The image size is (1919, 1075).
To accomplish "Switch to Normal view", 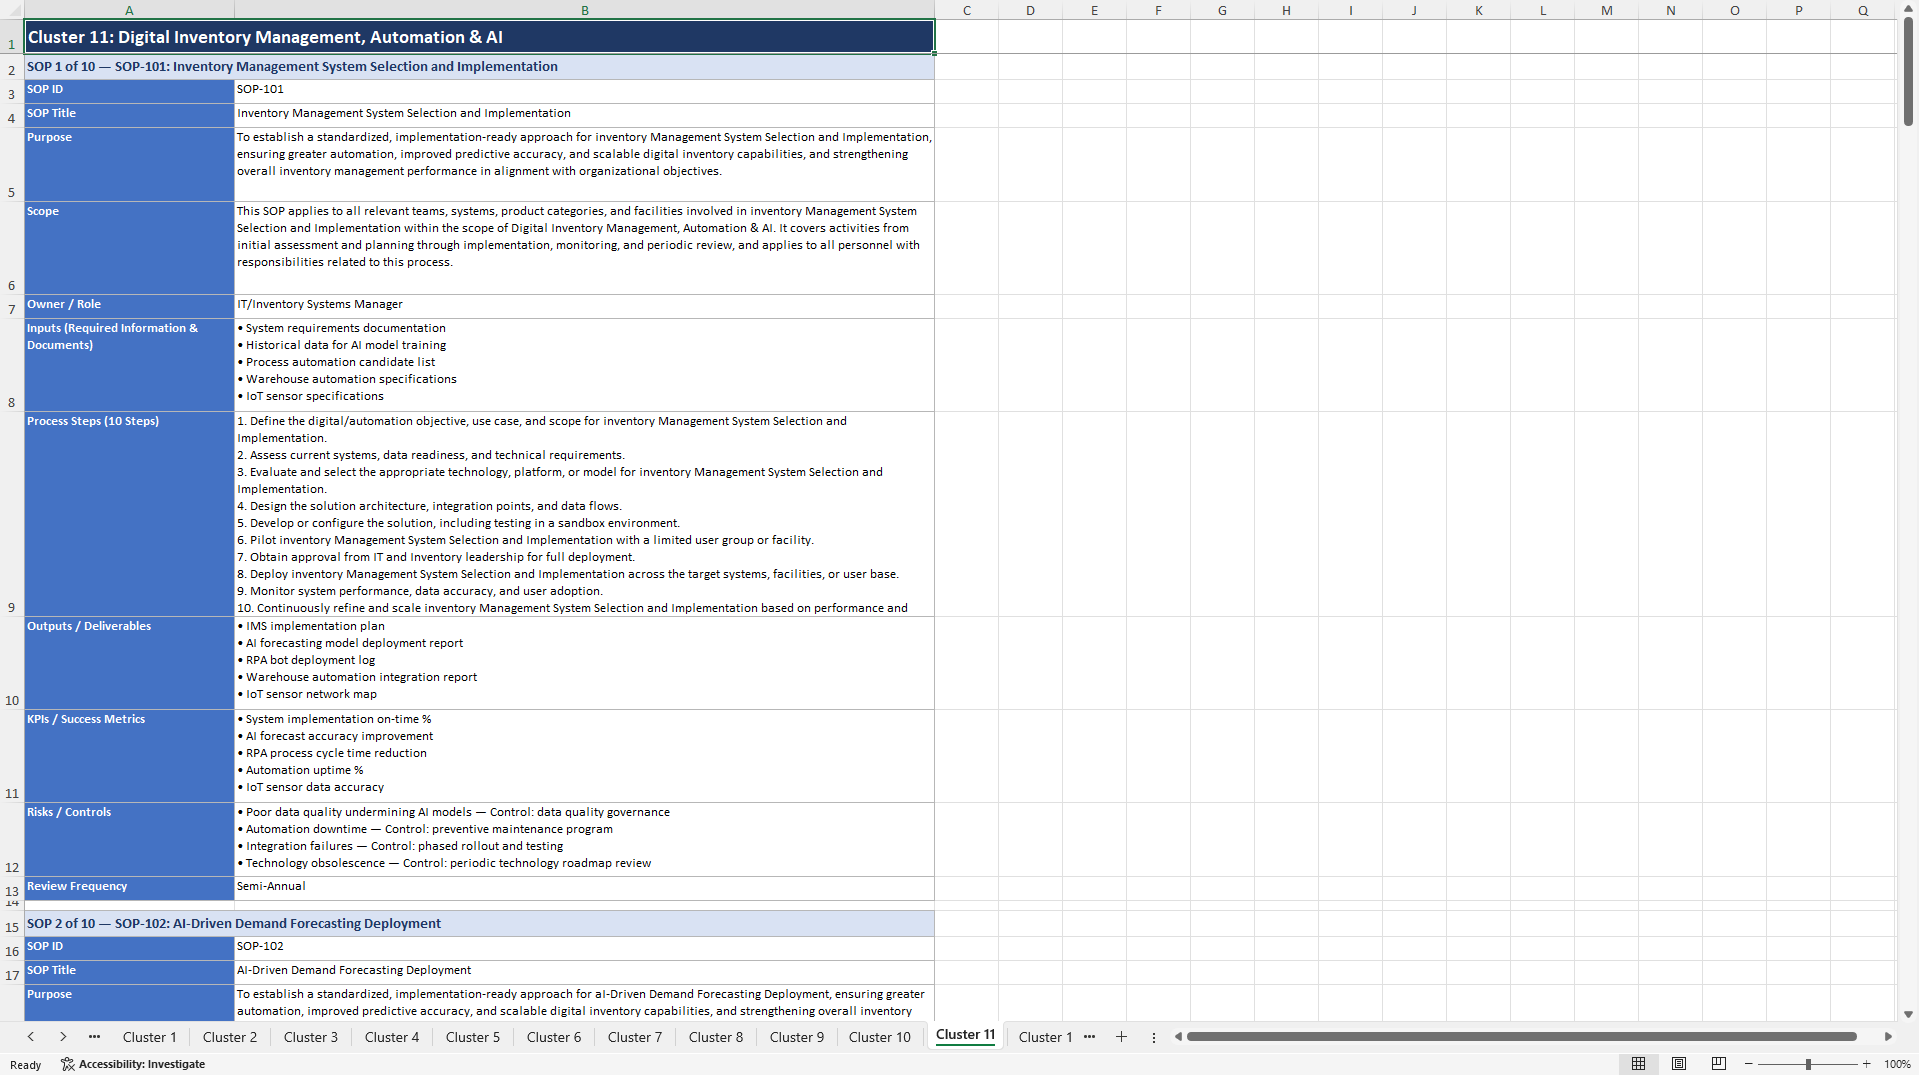I will 1638,1064.
